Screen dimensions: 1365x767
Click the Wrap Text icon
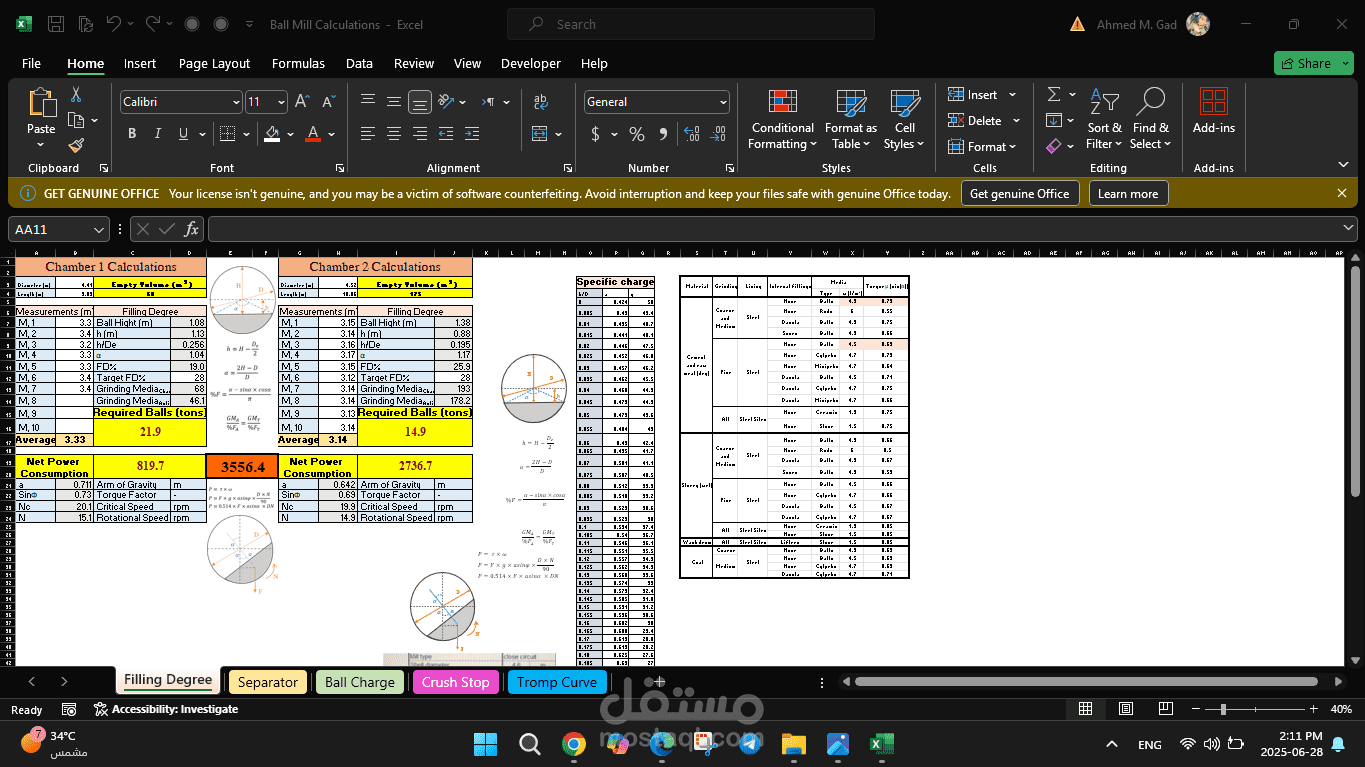click(541, 102)
